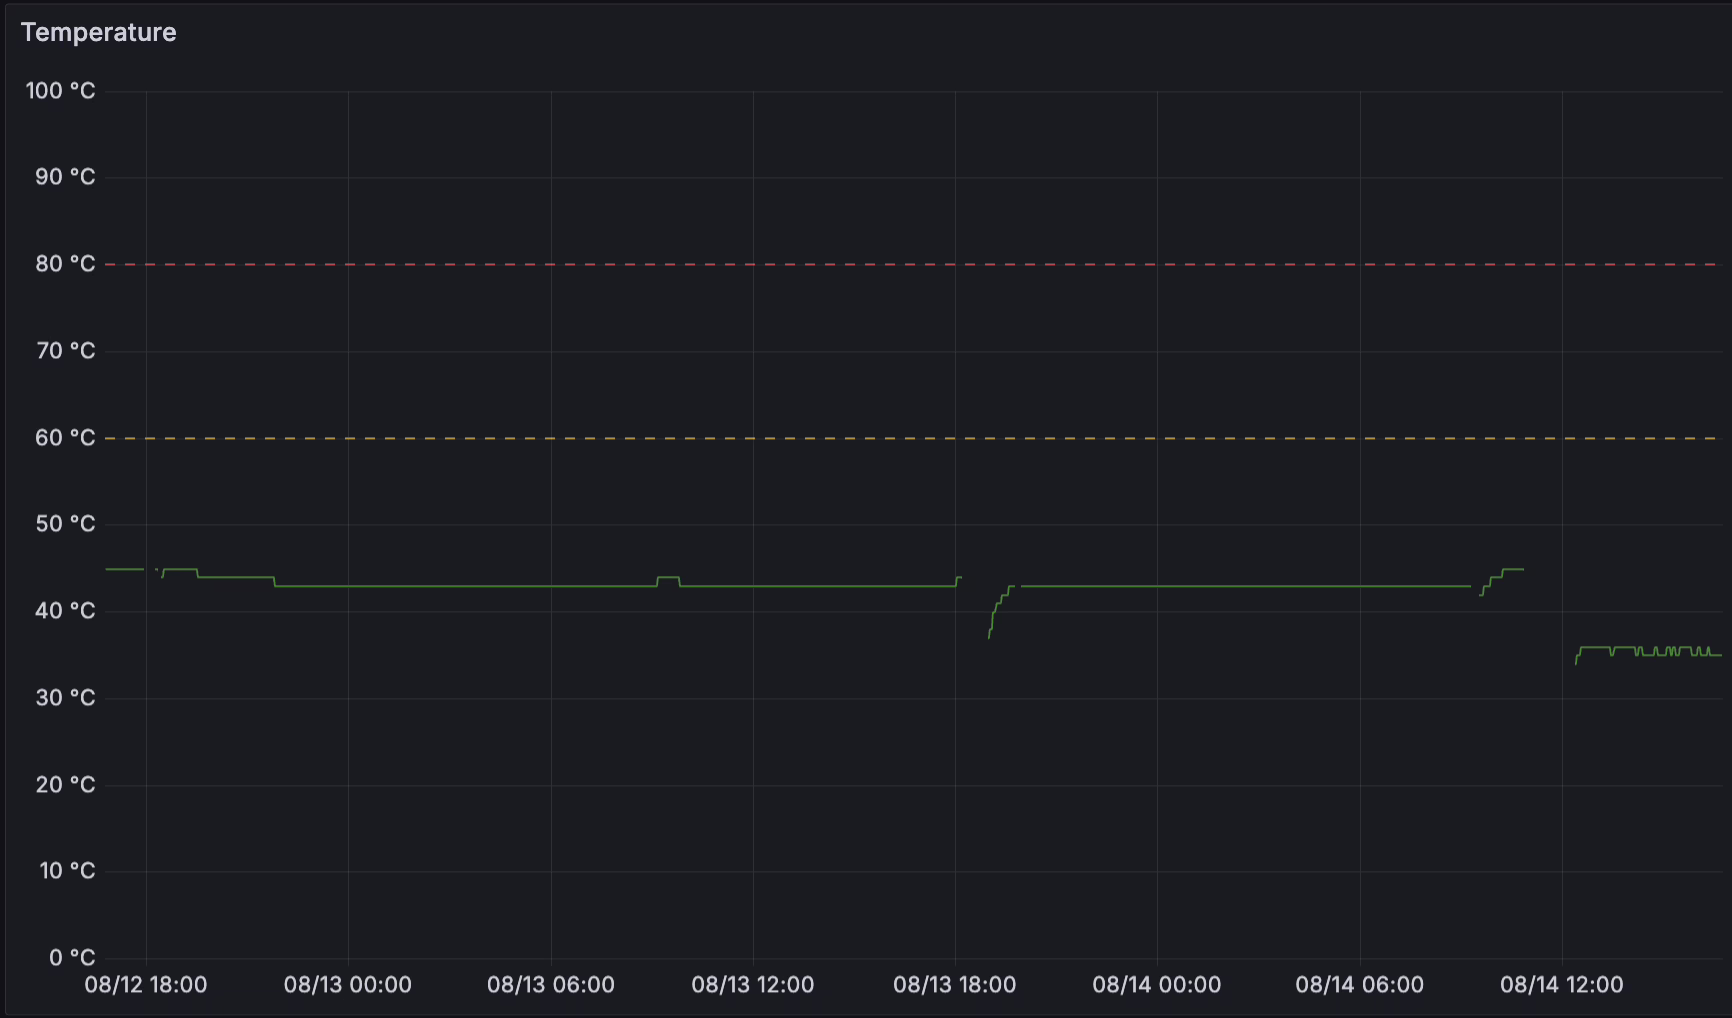The width and height of the screenshot is (1732, 1018).
Task: Select the 08/14 06:00 time axis label
Action: [x=1360, y=985]
